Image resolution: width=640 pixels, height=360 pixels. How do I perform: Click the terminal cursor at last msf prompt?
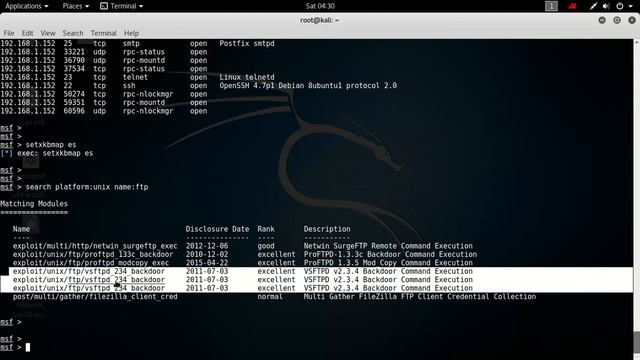point(28,347)
